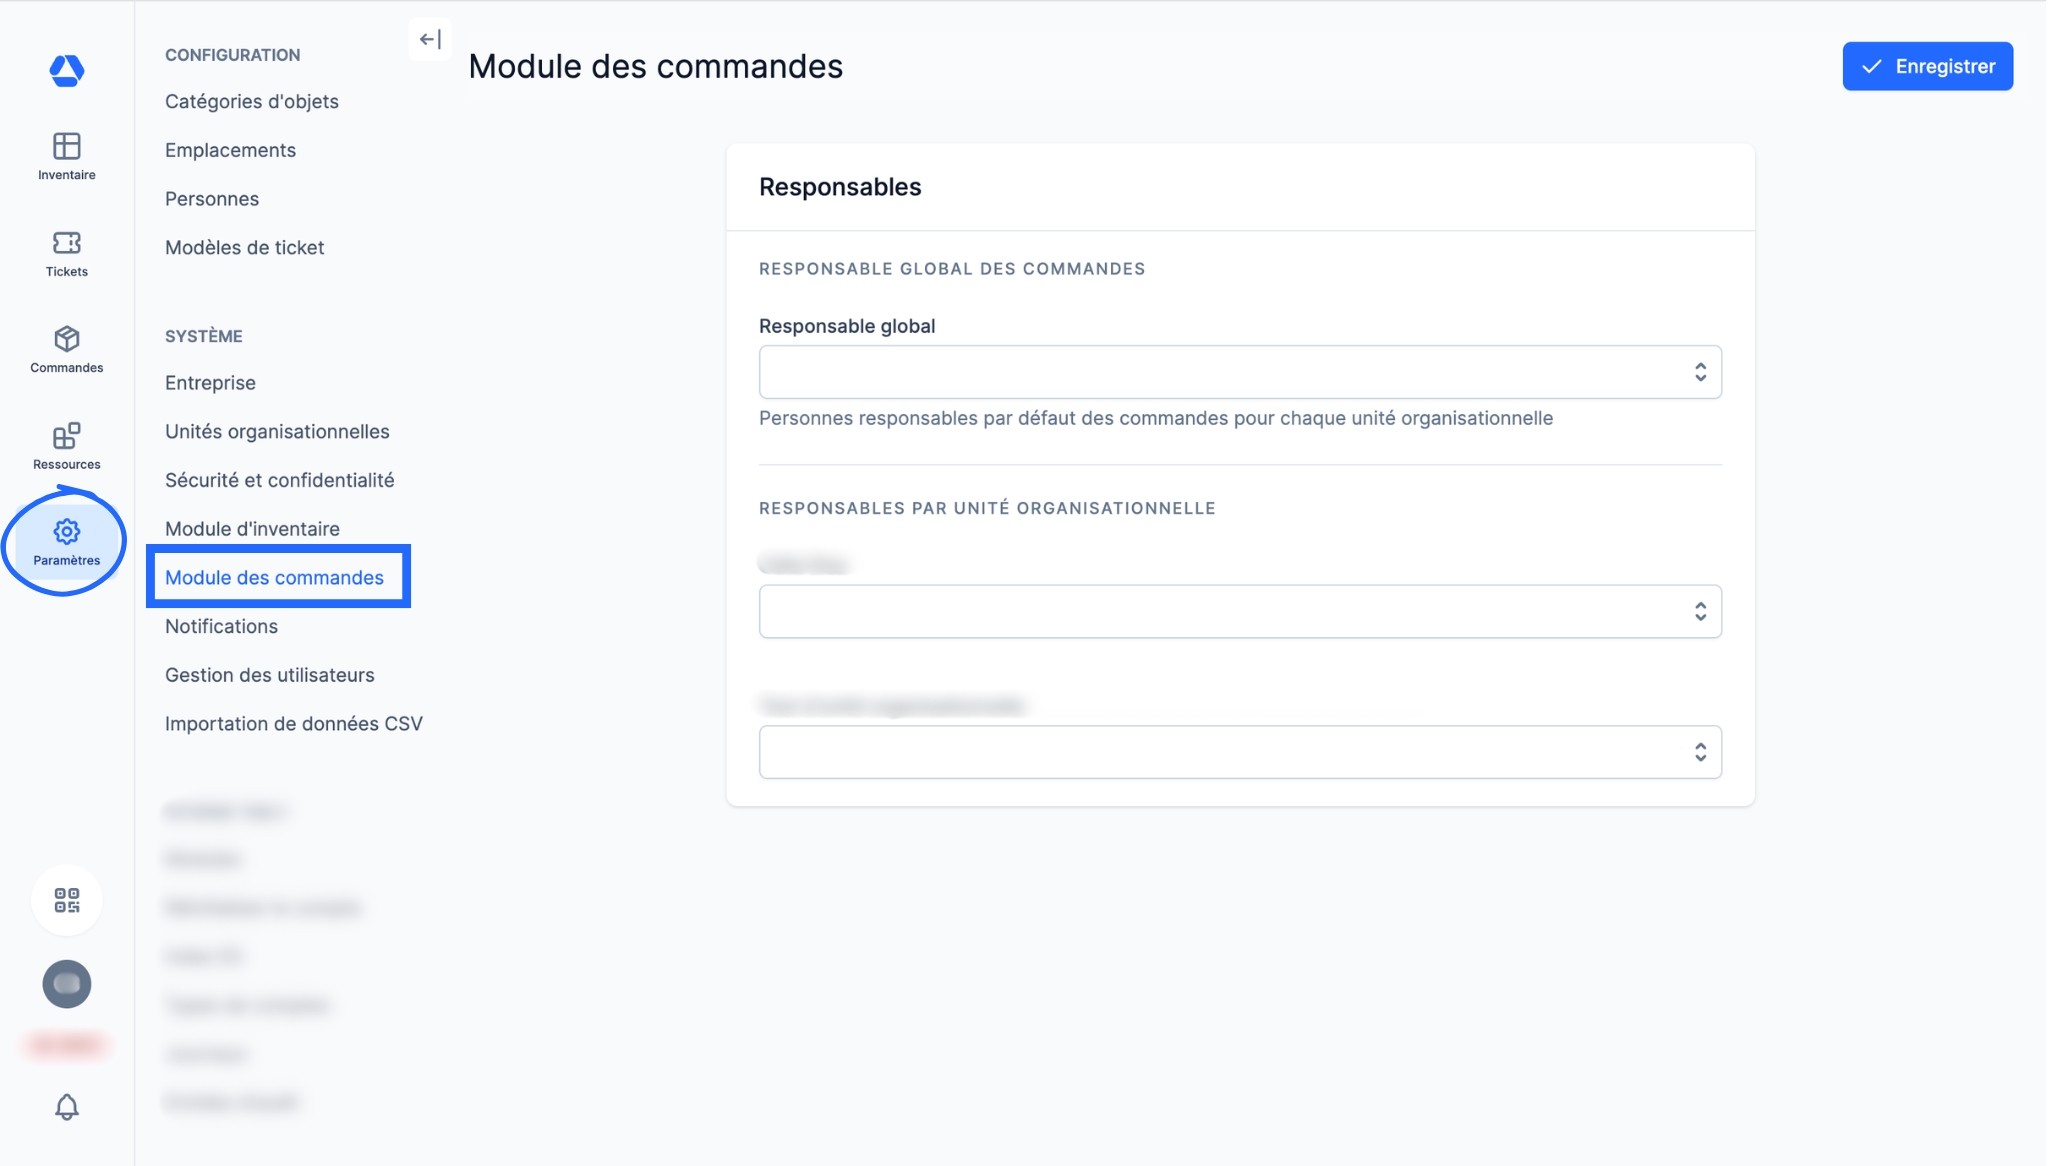Click the Enregistrer button
This screenshot has height=1166, width=2048.
click(x=1927, y=66)
